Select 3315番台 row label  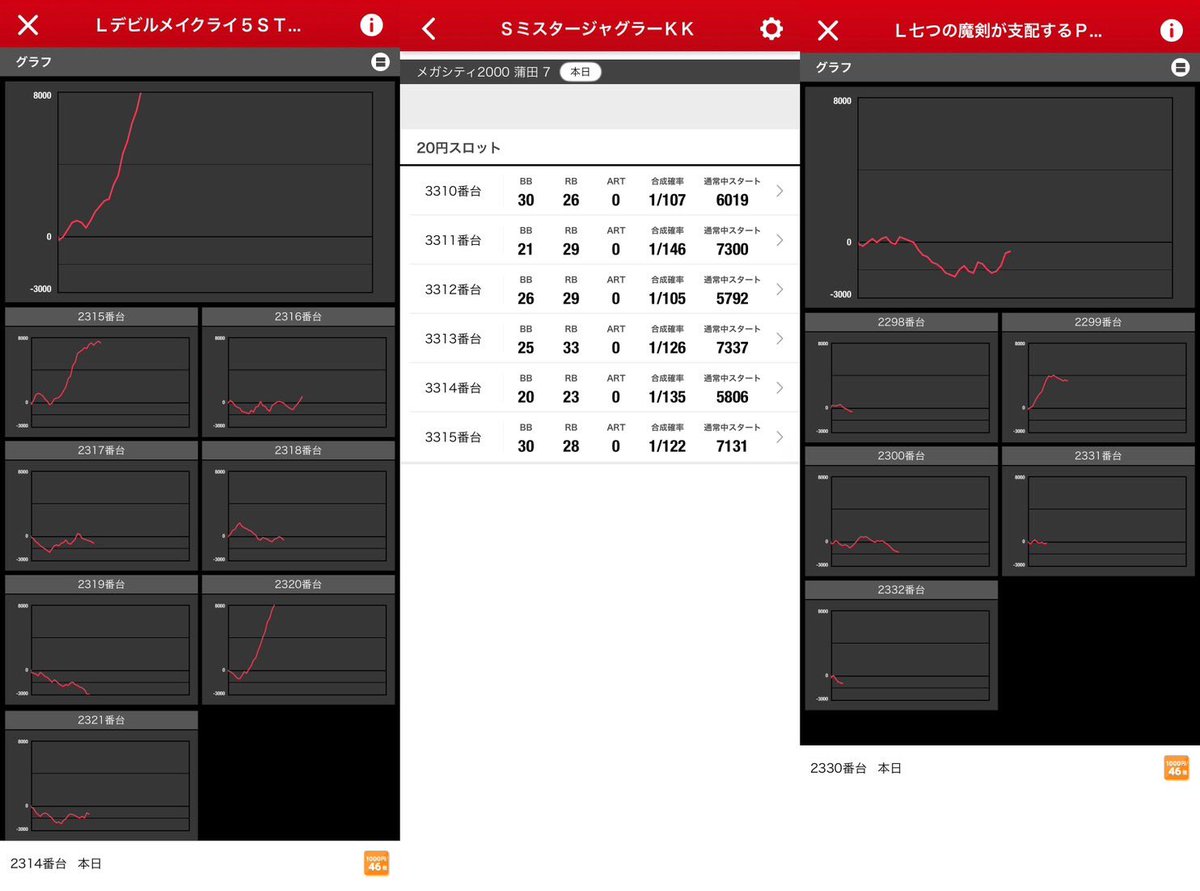453,437
